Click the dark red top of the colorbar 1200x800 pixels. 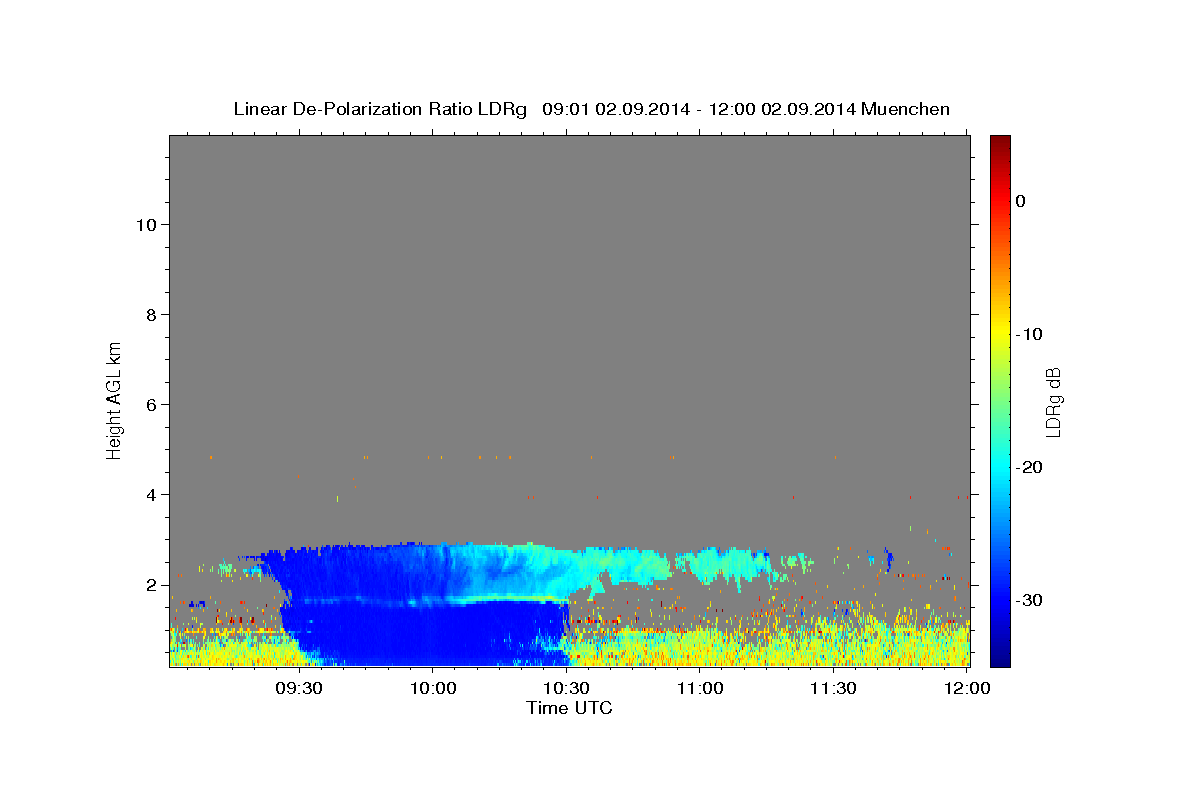1000,145
